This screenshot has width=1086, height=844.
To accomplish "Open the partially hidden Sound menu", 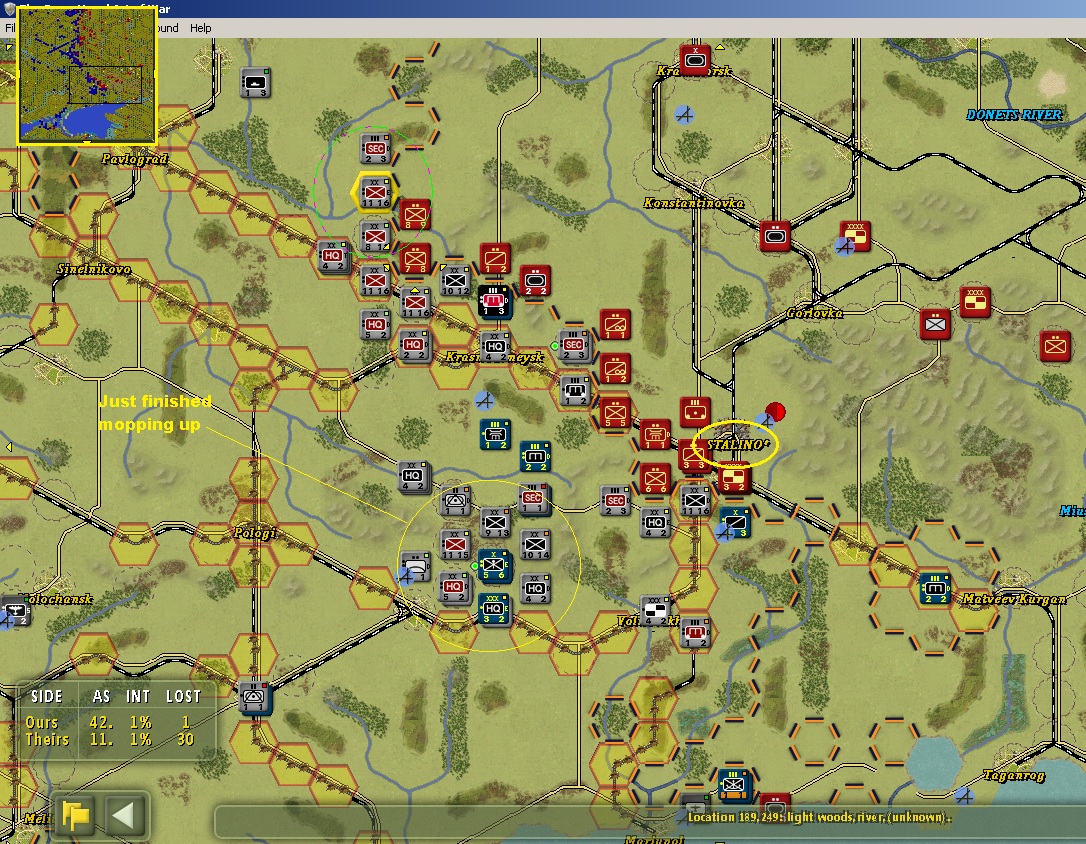I will [167, 28].
